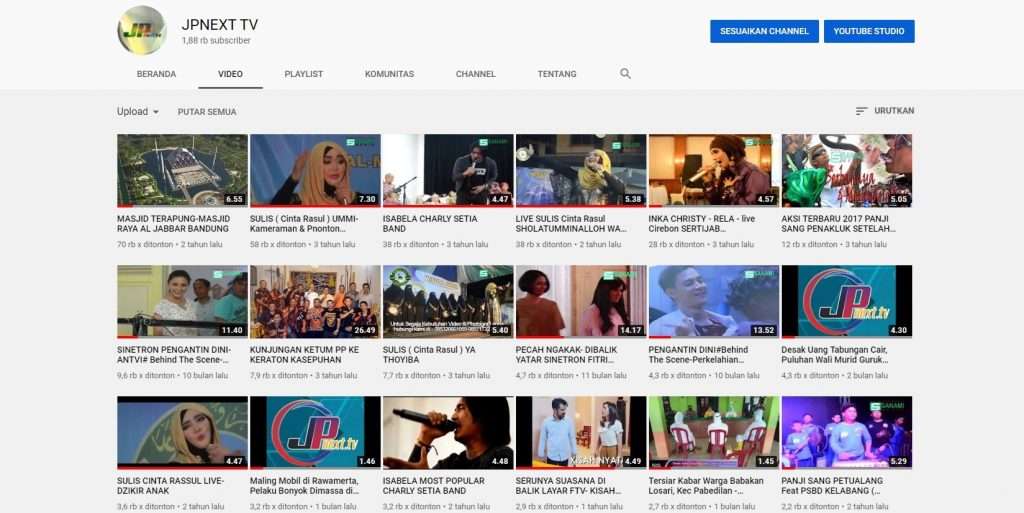Screen dimensions: 1024x513
Task: Click title SINETRON PENGANTIN DINI-ANTVI# Behind The Scene
Action: pos(174,354)
